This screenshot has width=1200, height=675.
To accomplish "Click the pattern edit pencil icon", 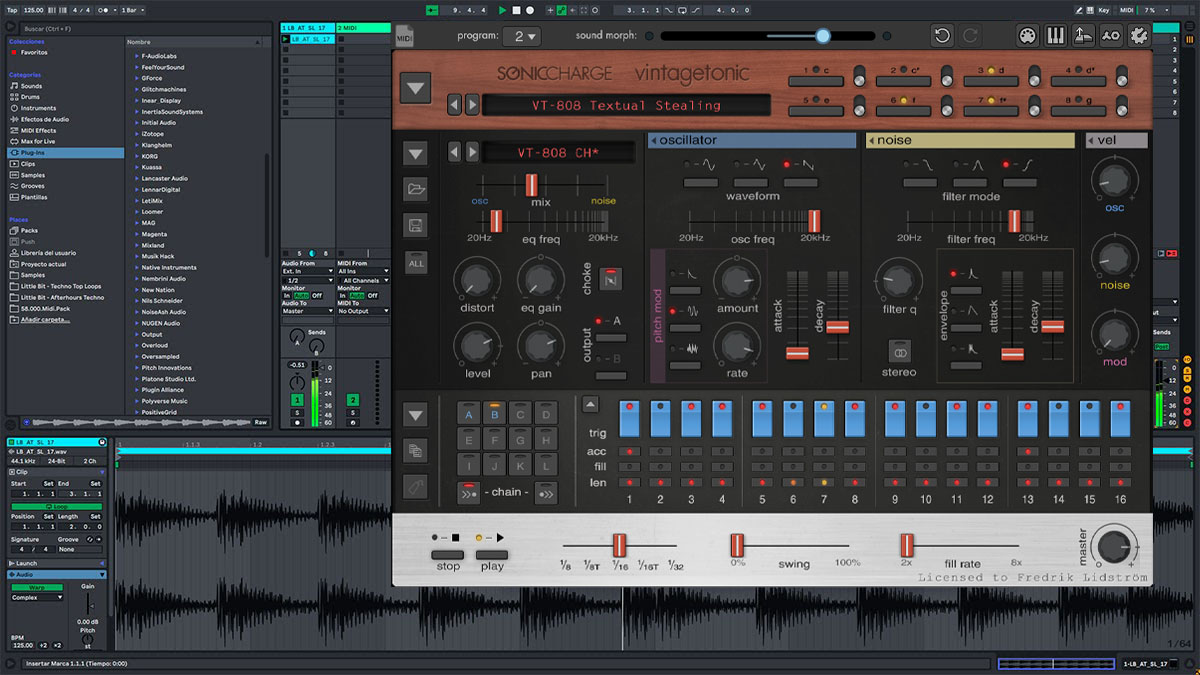I will (x=416, y=486).
